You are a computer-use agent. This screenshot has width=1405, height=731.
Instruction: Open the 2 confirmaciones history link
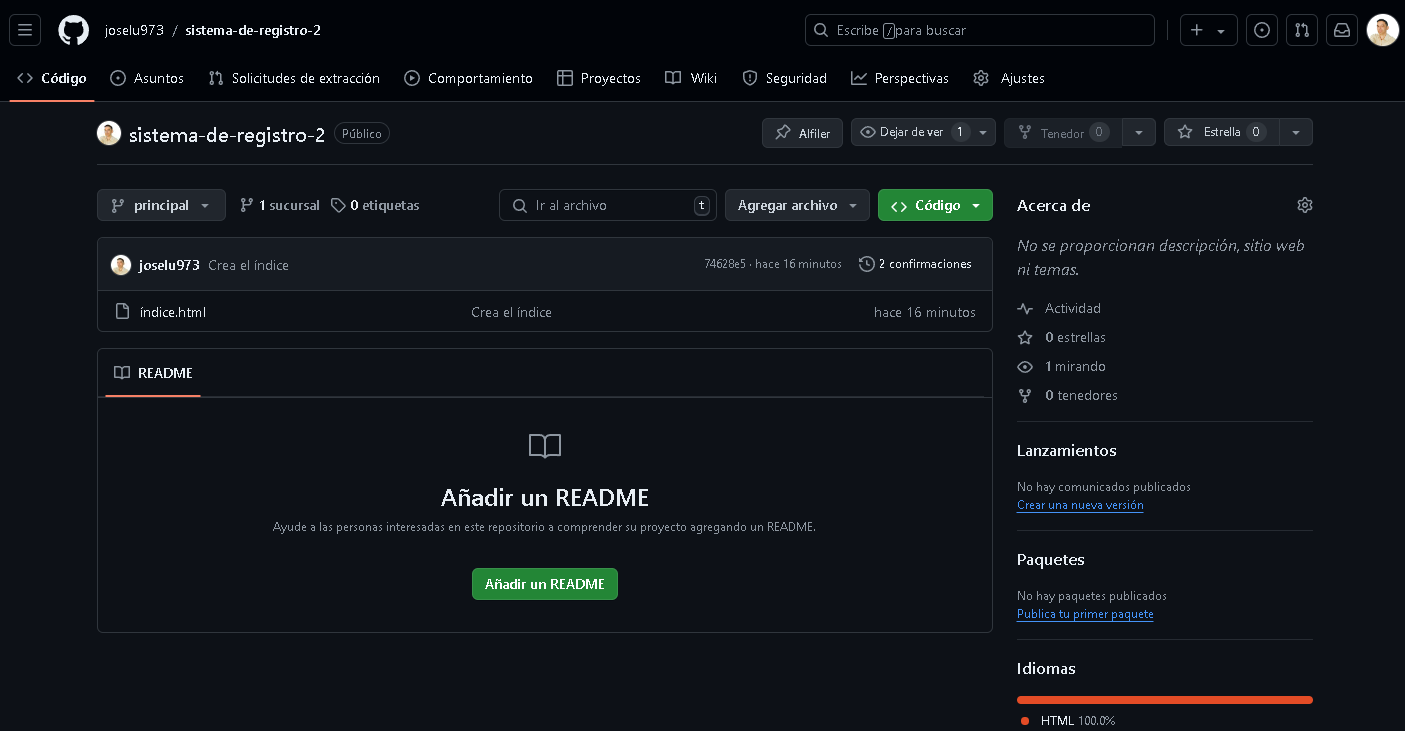click(x=915, y=264)
